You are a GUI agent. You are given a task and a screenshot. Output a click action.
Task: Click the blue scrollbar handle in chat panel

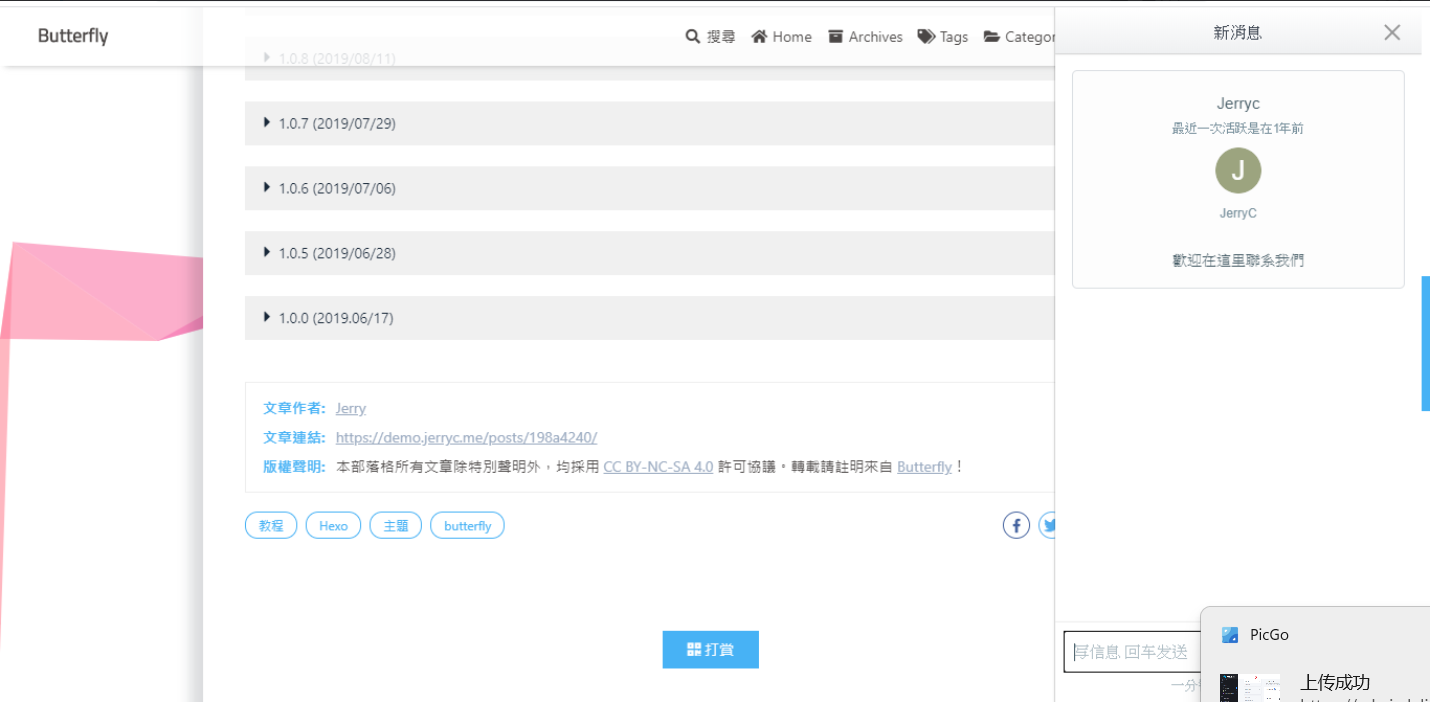click(x=1426, y=344)
